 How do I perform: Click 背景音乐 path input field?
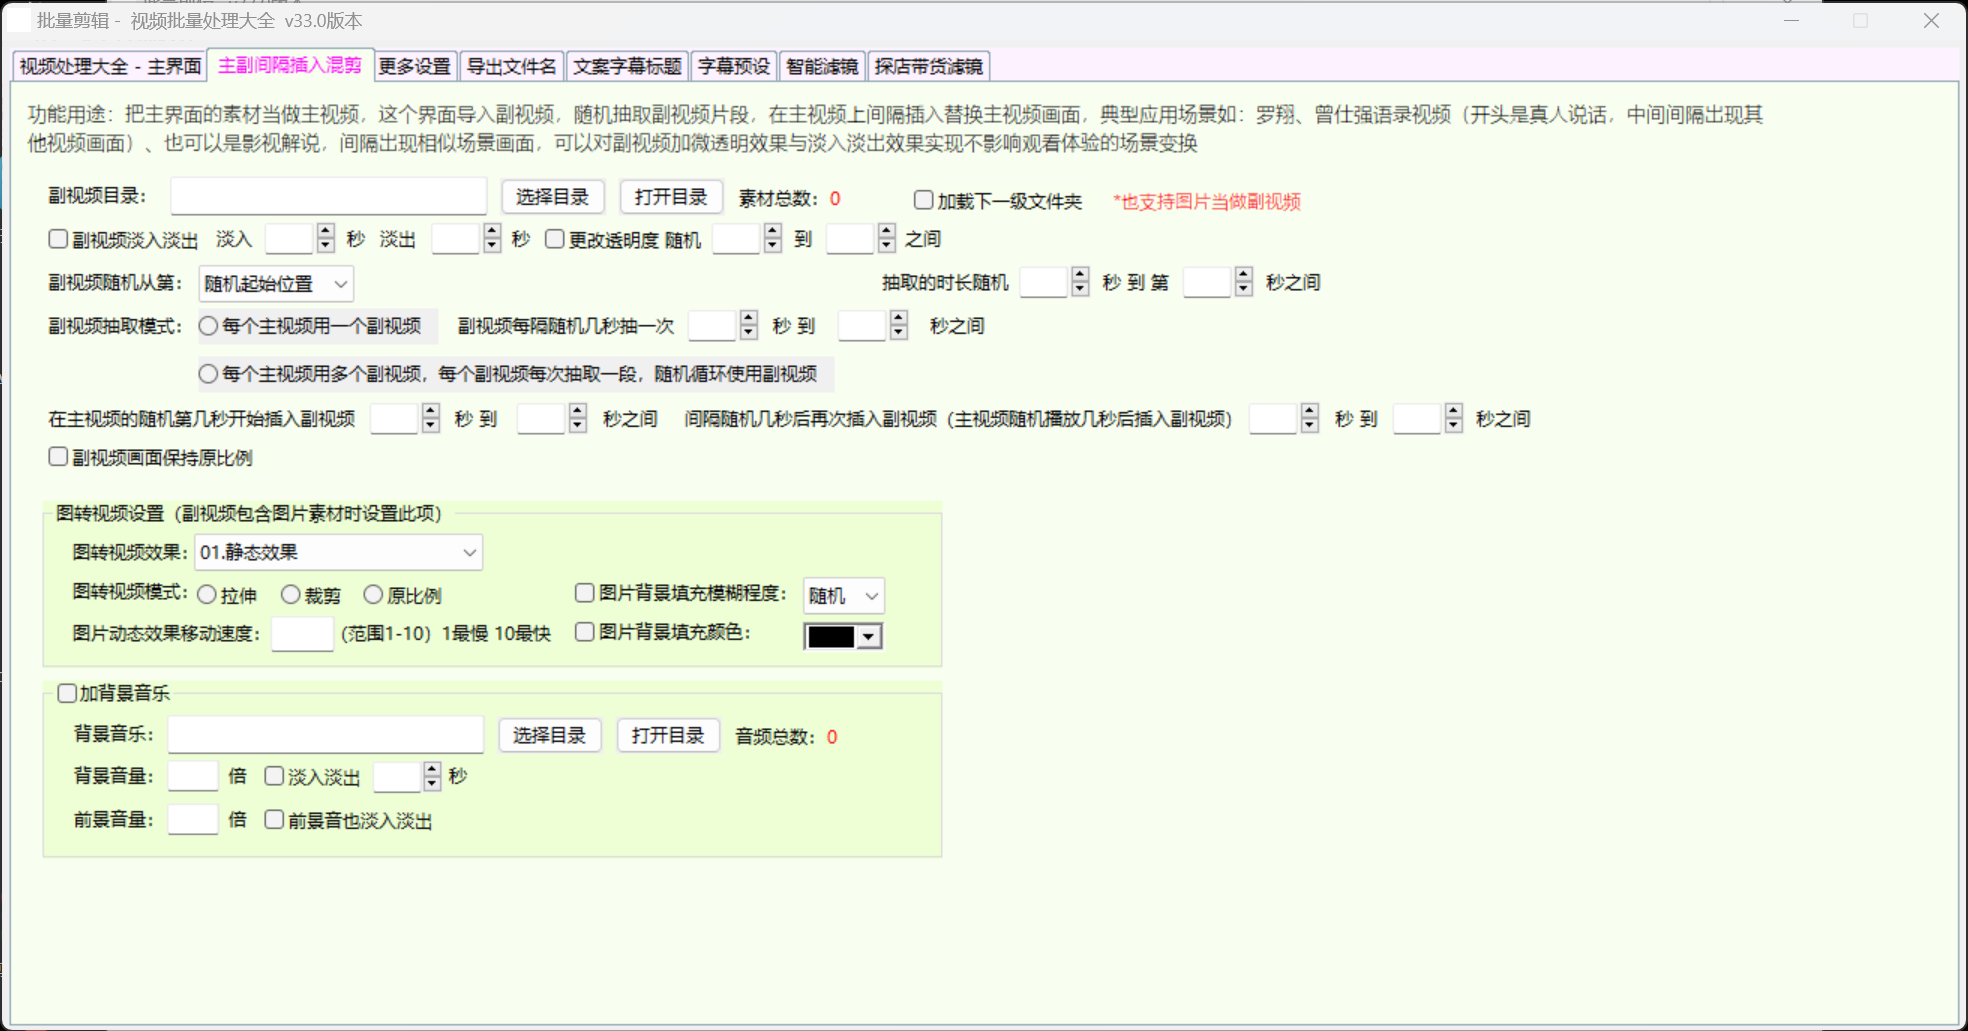point(325,734)
